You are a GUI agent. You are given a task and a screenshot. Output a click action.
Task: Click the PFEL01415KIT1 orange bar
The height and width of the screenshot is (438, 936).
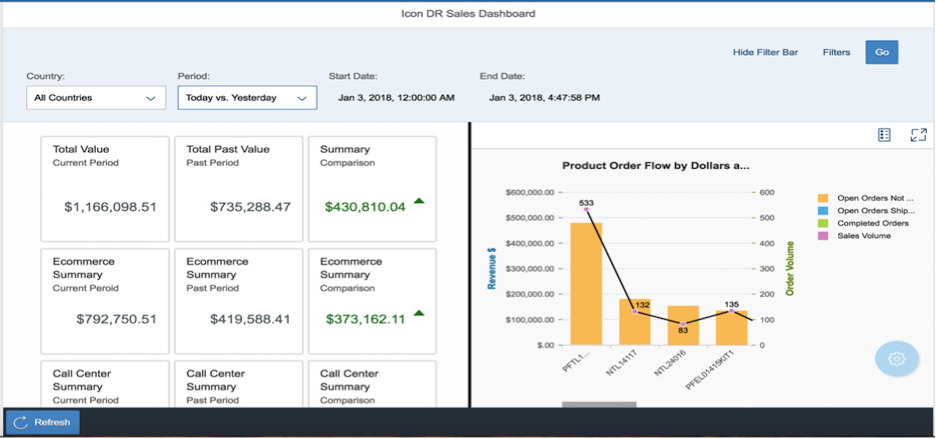(x=731, y=328)
